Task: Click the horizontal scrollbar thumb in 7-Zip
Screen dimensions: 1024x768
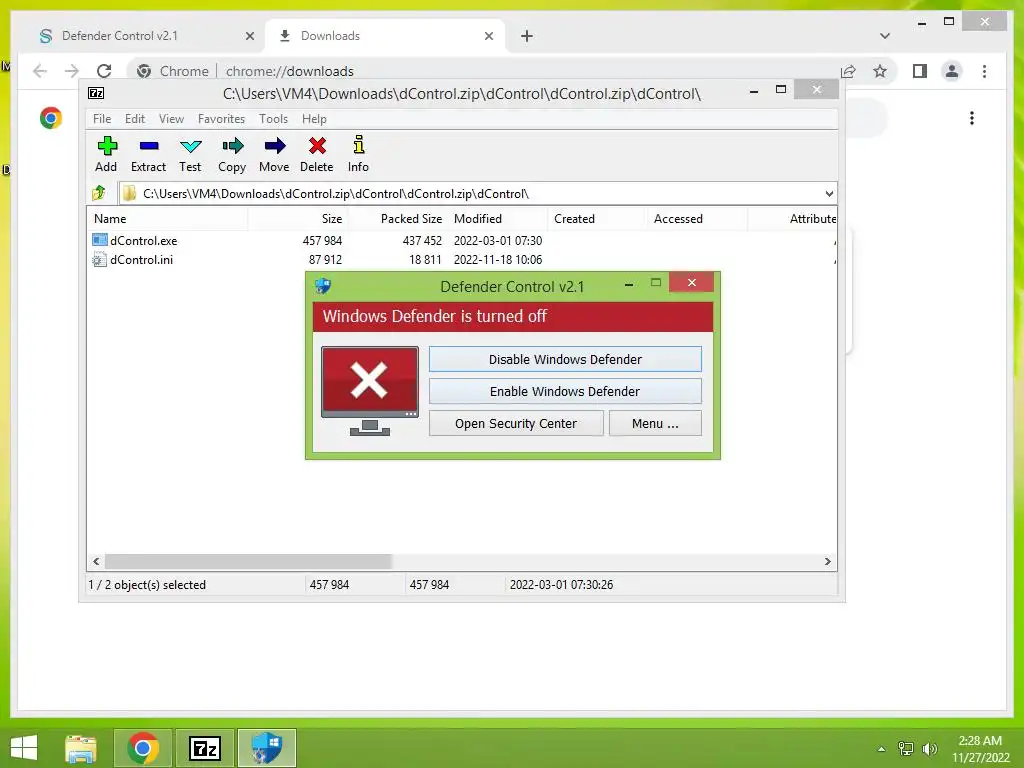Action: [248, 561]
